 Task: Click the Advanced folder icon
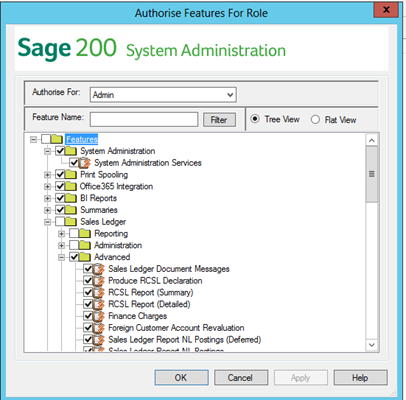pos(85,257)
